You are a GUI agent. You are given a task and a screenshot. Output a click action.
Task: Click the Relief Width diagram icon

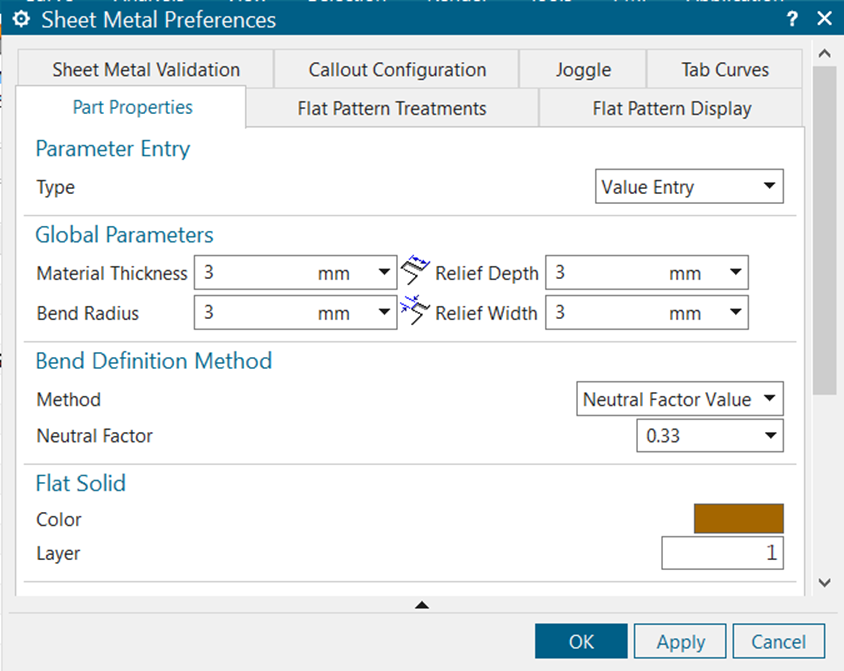pos(415,311)
